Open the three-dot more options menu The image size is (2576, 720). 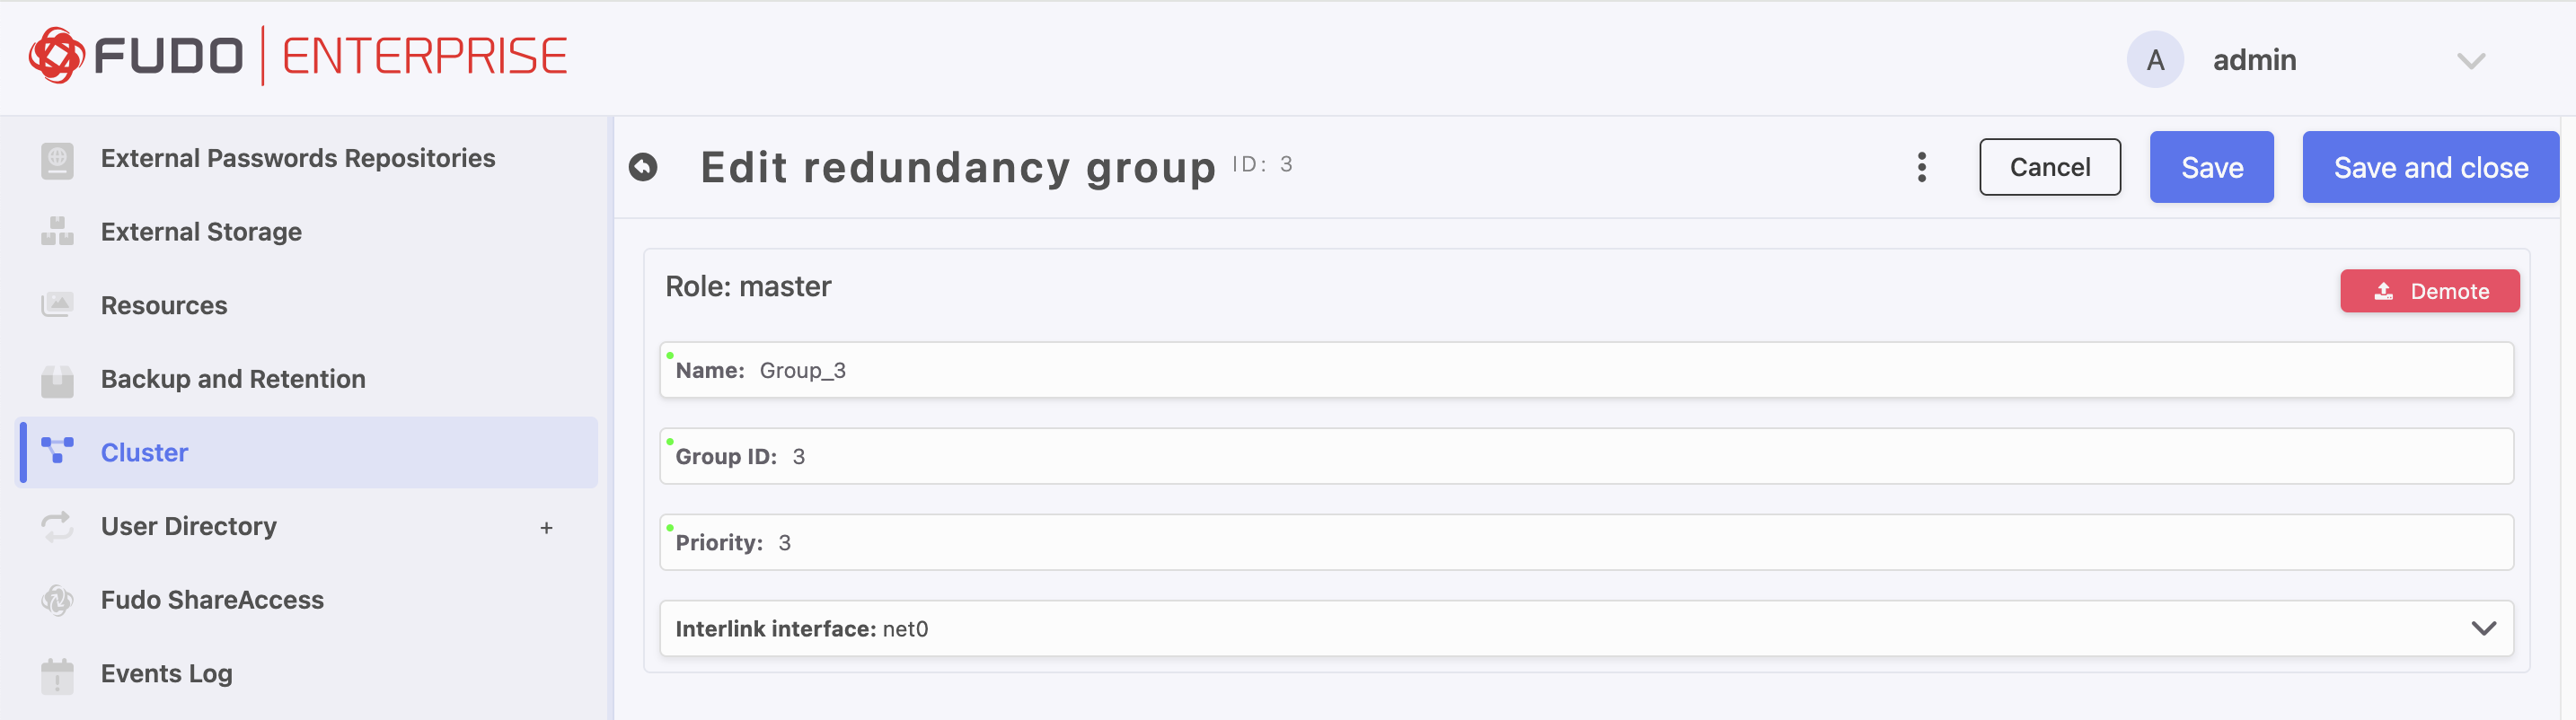(x=1921, y=167)
